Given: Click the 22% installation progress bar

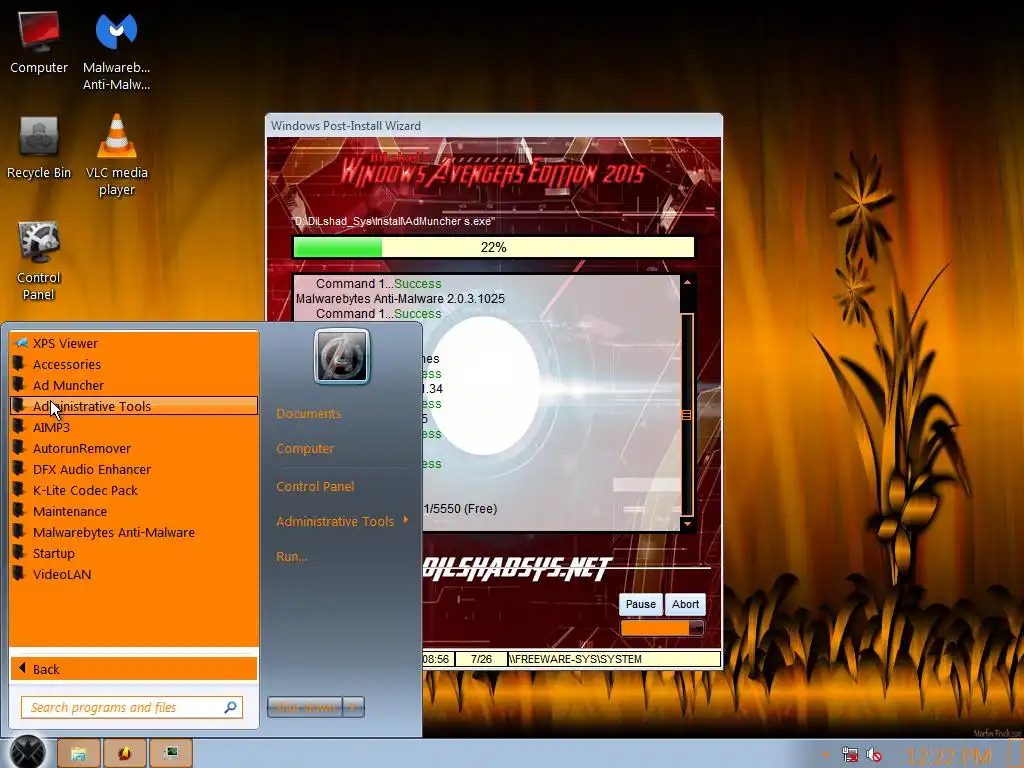Looking at the screenshot, I should [x=494, y=247].
